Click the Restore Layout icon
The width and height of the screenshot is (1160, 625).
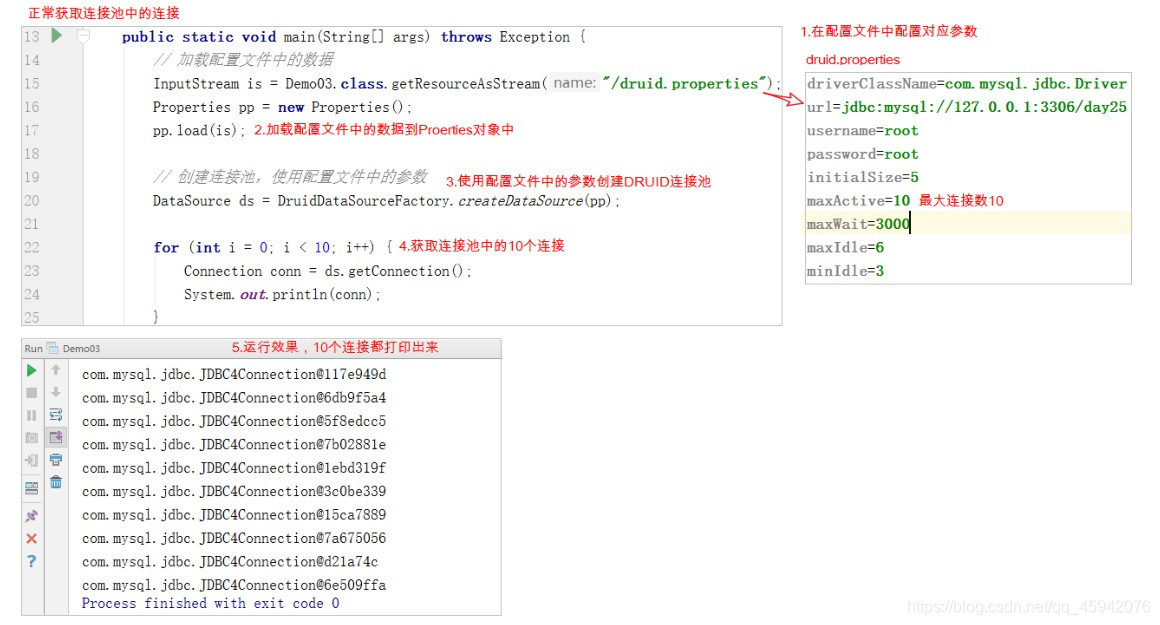coord(31,488)
